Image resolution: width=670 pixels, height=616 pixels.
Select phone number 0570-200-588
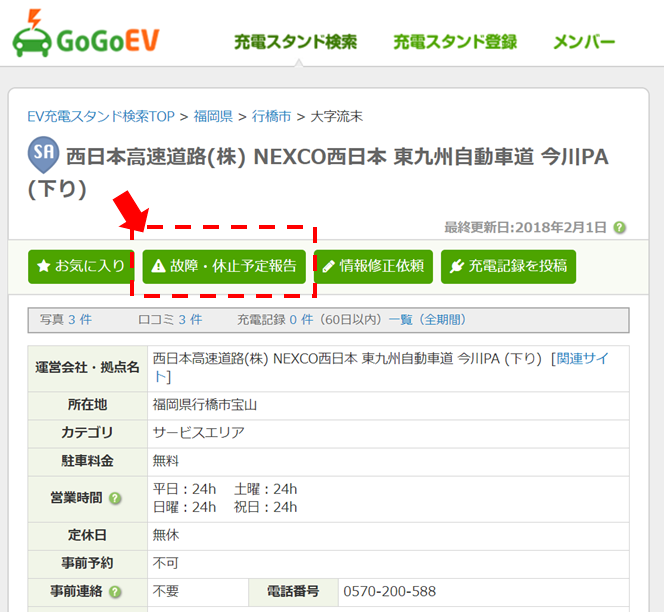(390, 592)
